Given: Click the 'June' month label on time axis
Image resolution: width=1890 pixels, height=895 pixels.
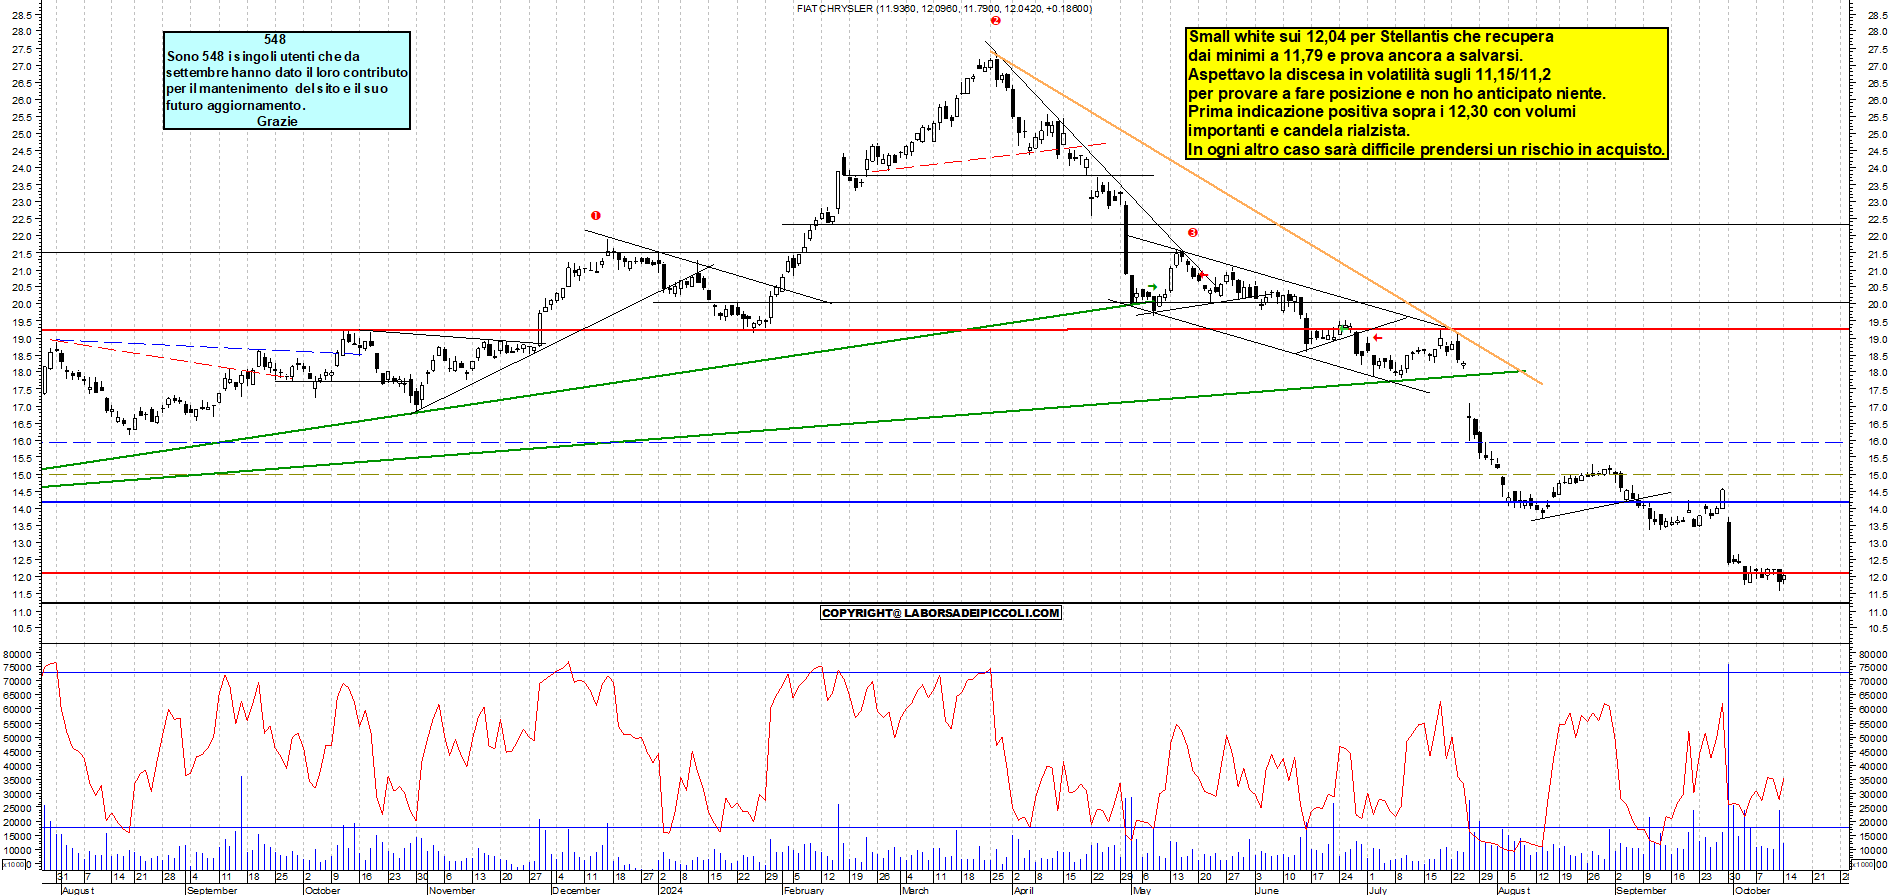Looking at the screenshot, I should (x=1267, y=890).
